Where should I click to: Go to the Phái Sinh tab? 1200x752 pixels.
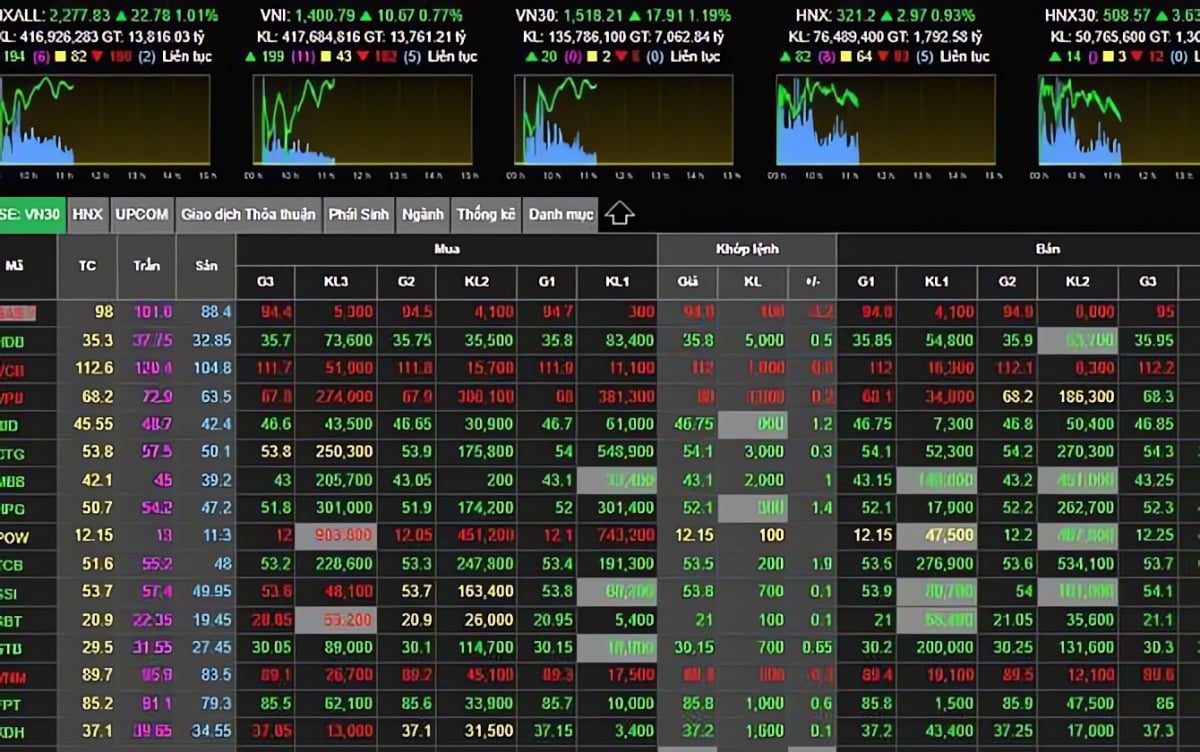click(358, 214)
